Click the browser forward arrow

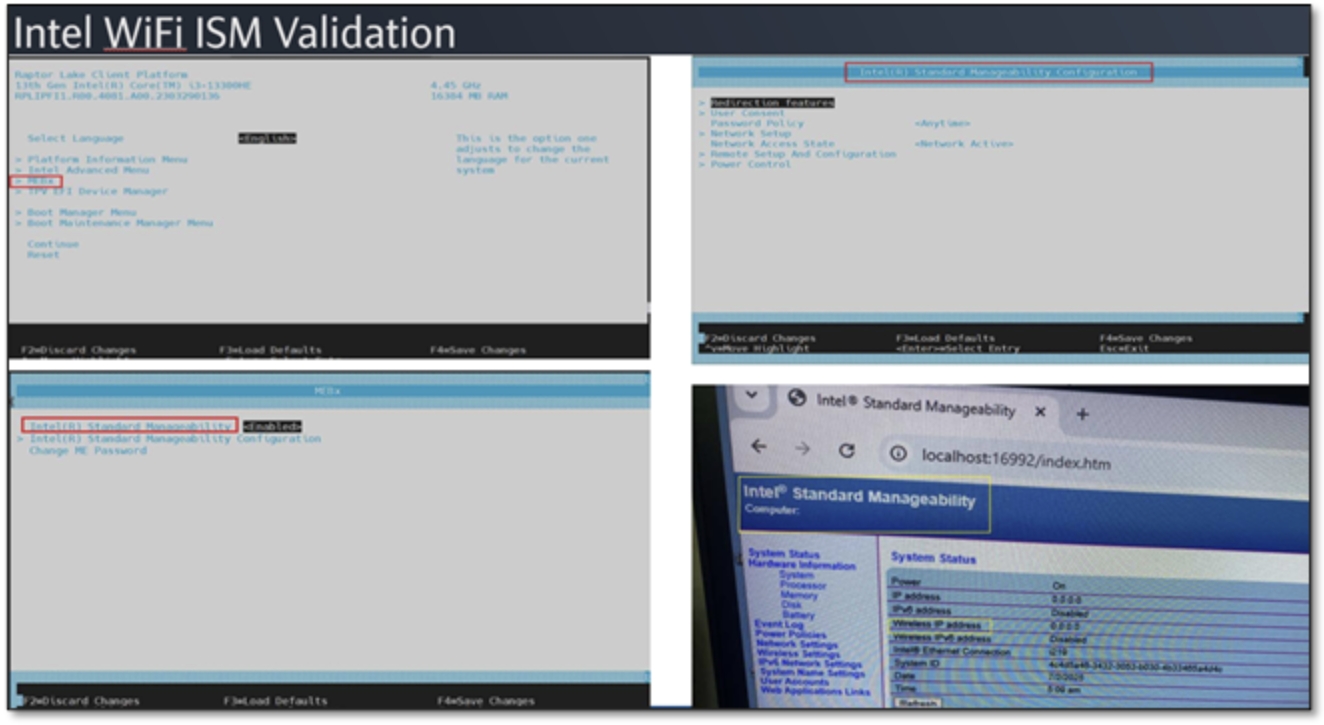point(802,449)
